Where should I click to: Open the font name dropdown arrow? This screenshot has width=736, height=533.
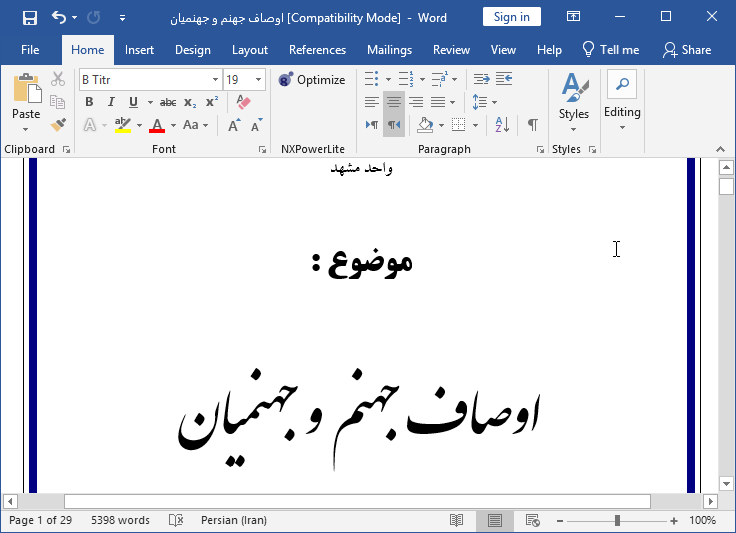coord(215,80)
